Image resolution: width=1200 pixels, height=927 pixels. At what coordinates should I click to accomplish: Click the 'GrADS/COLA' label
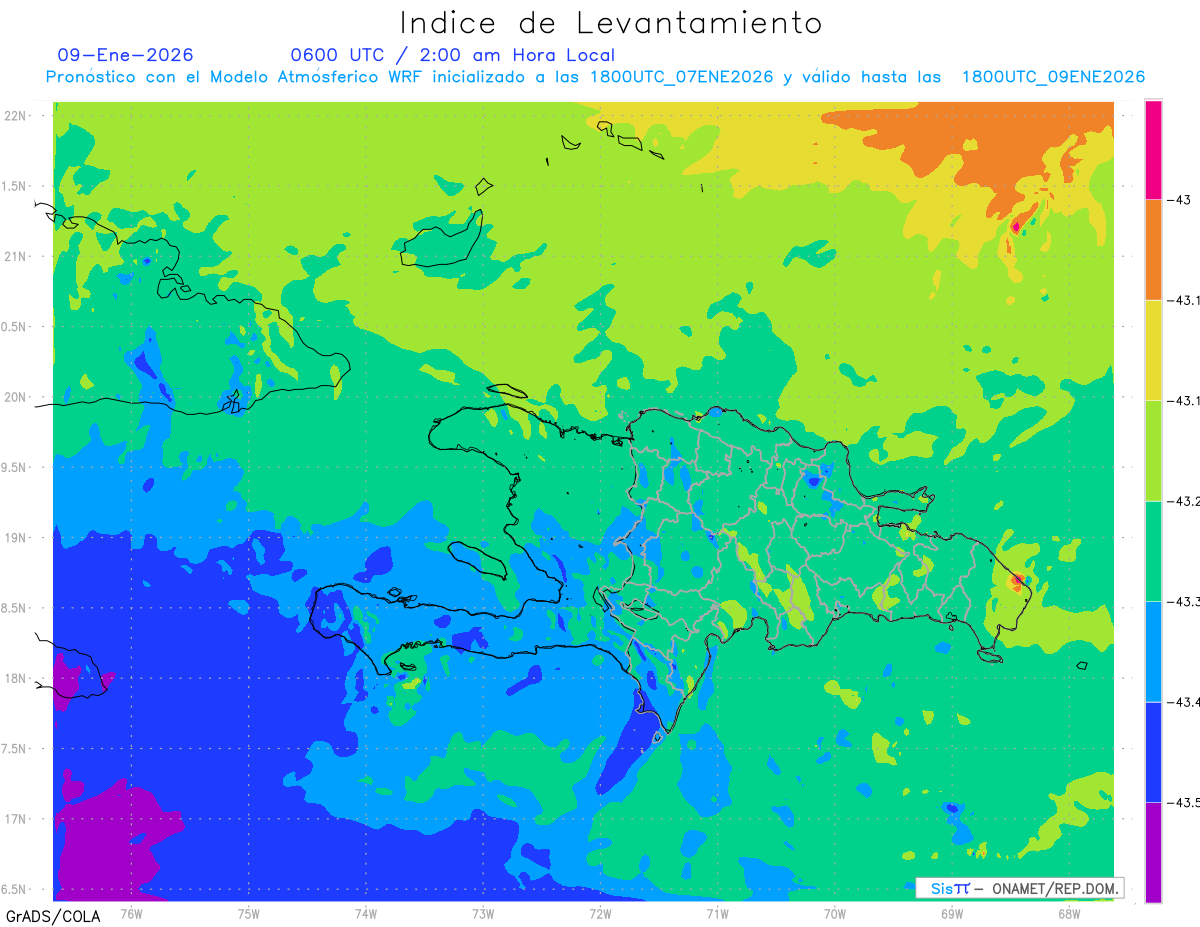[53, 916]
